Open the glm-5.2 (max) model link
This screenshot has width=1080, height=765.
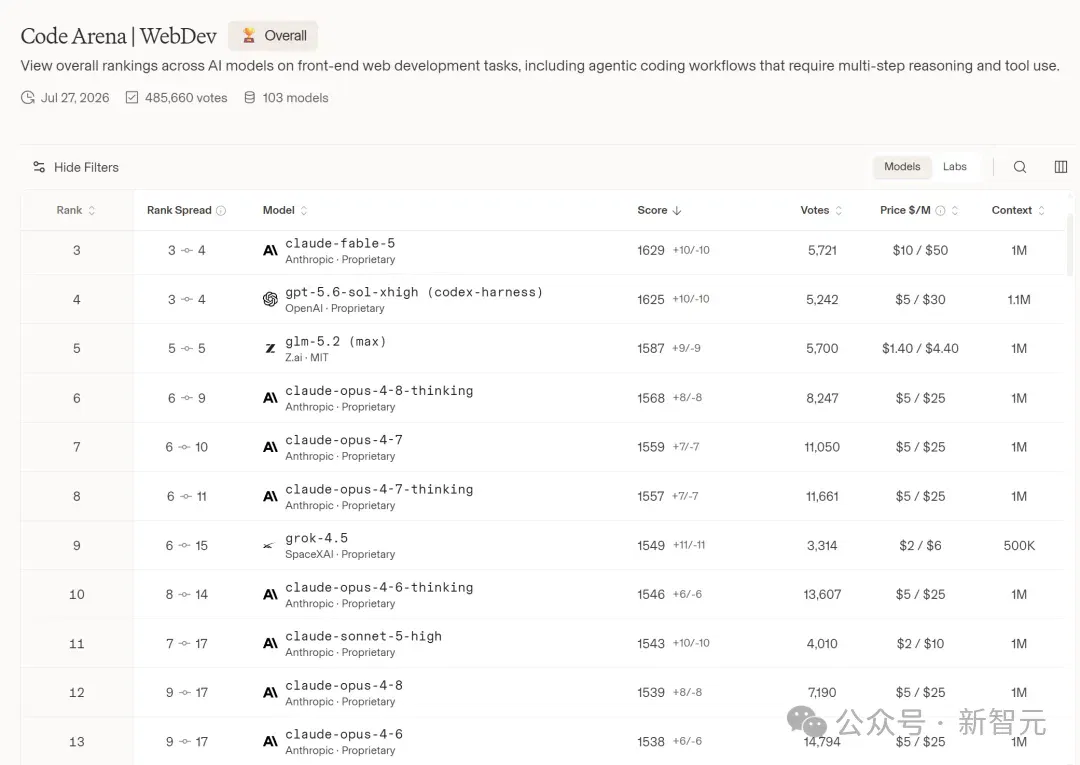click(x=335, y=342)
